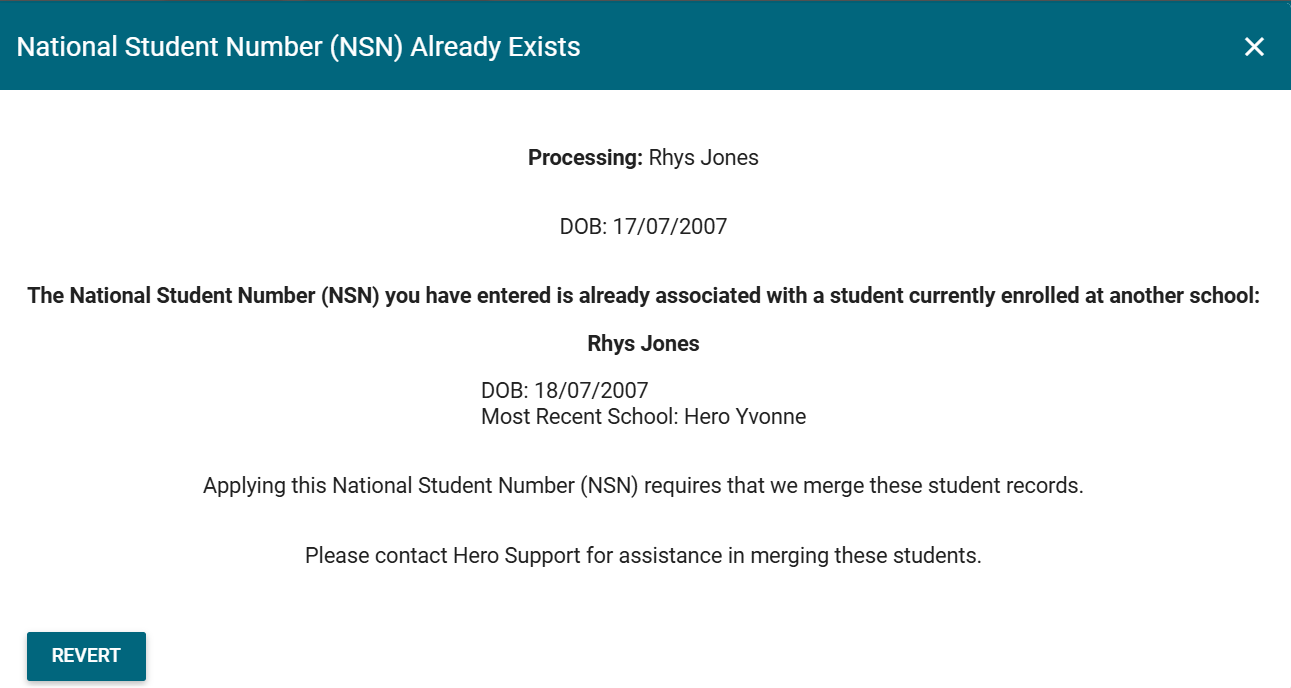Select the name Rhys Jones beside Processing
This screenshot has width=1291, height=688.
click(703, 158)
